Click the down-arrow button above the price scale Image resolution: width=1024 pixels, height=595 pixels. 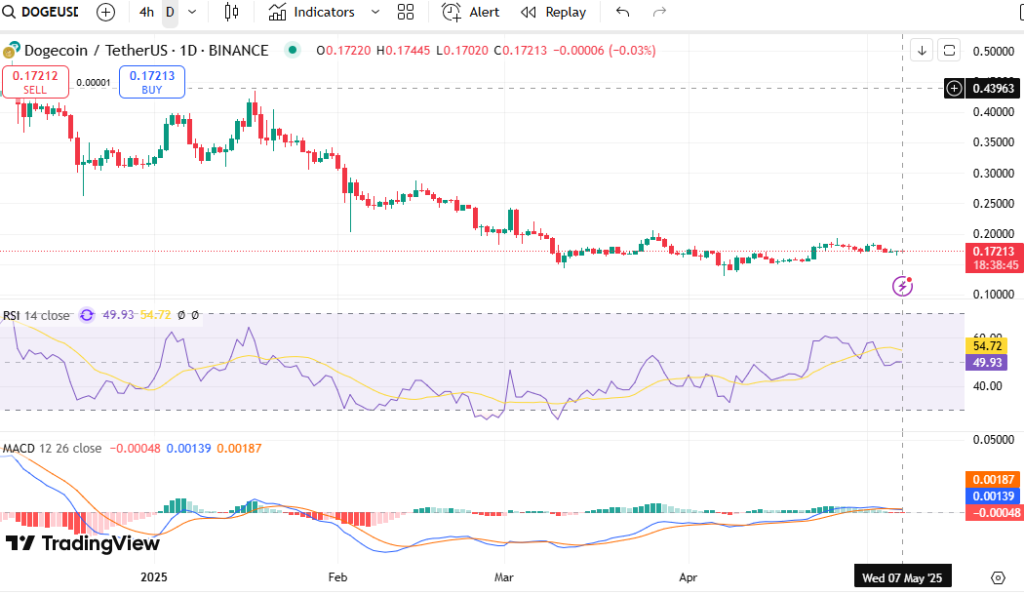click(x=922, y=50)
